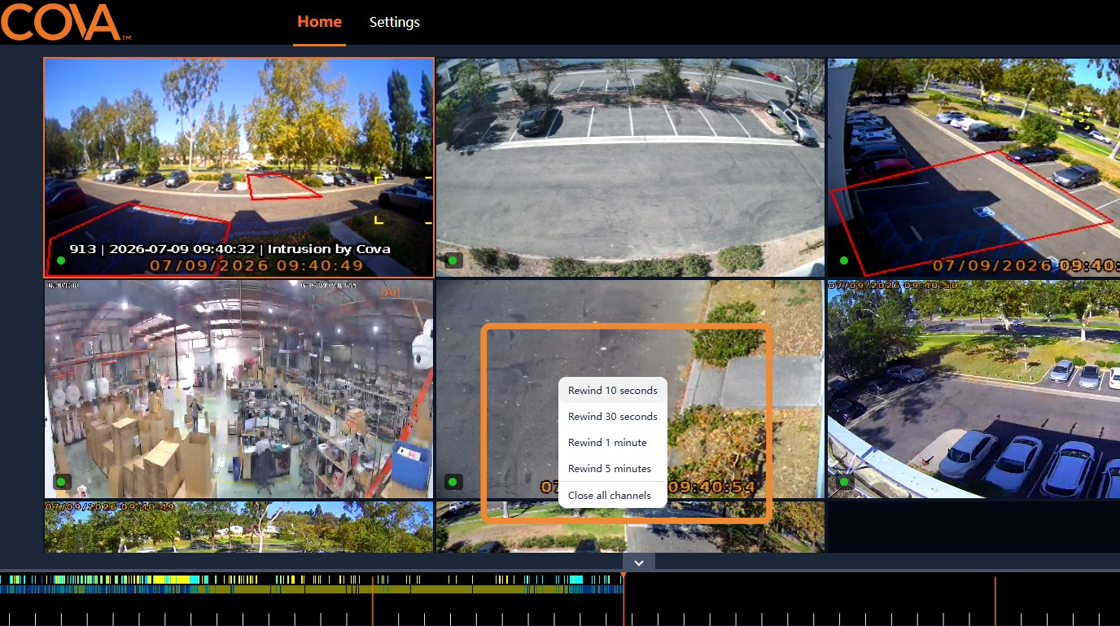Click green status dot on top-right parking feed
This screenshot has width=1120, height=626.
(844, 261)
